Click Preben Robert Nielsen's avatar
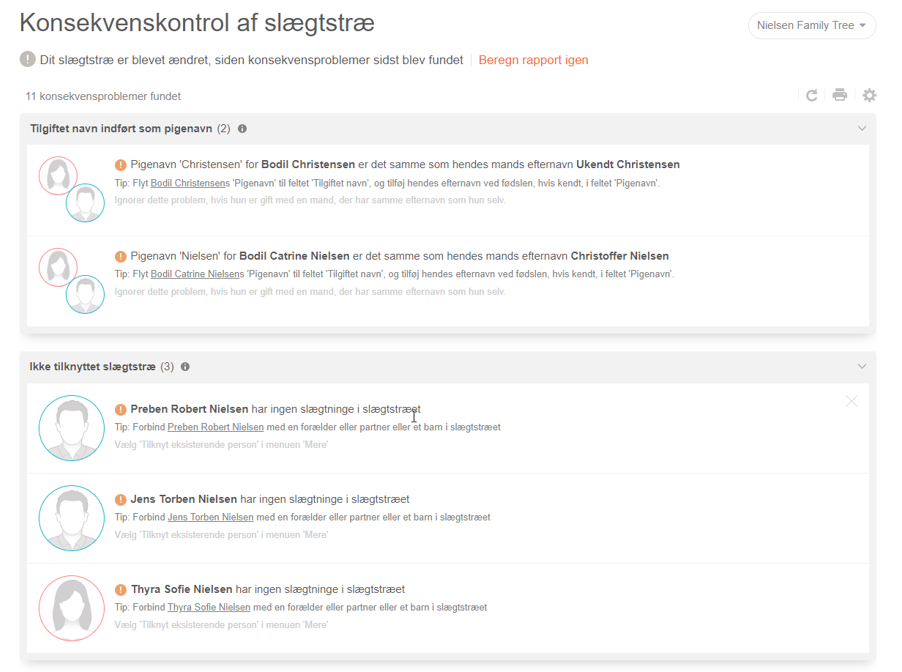This screenshot has width=902, height=672. tap(72, 428)
